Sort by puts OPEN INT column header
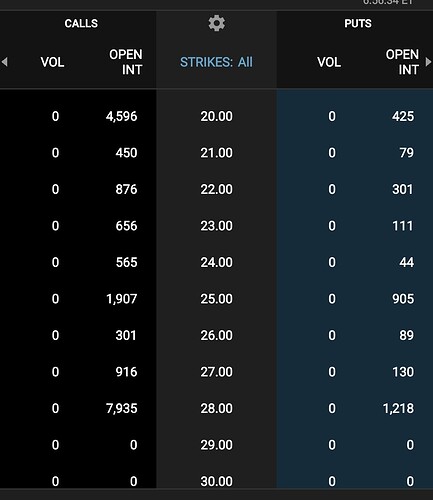This screenshot has width=433, height=500. (402, 62)
